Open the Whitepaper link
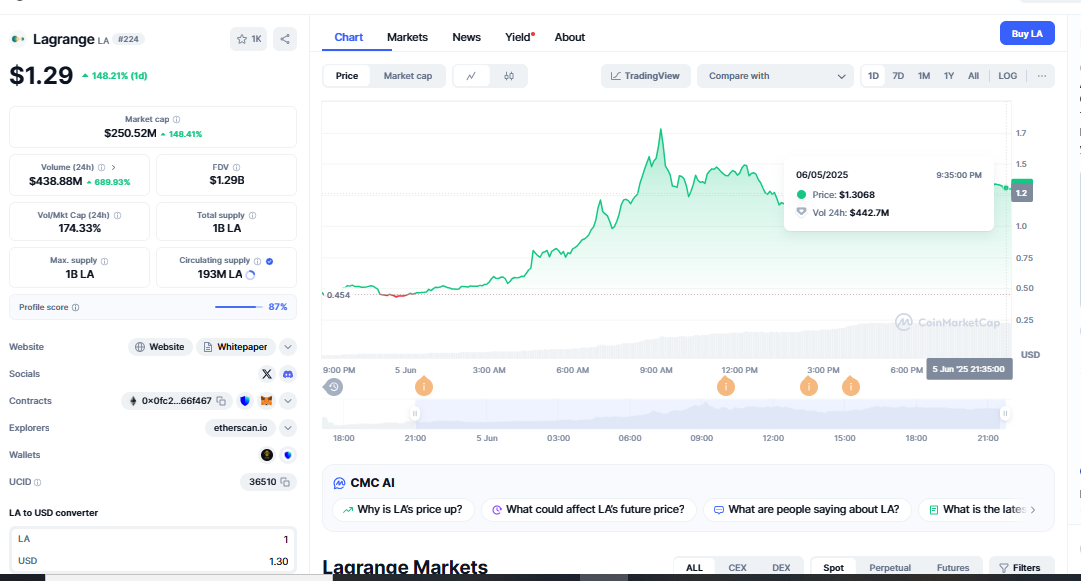Screen dimensions: 1081x581 (236, 347)
